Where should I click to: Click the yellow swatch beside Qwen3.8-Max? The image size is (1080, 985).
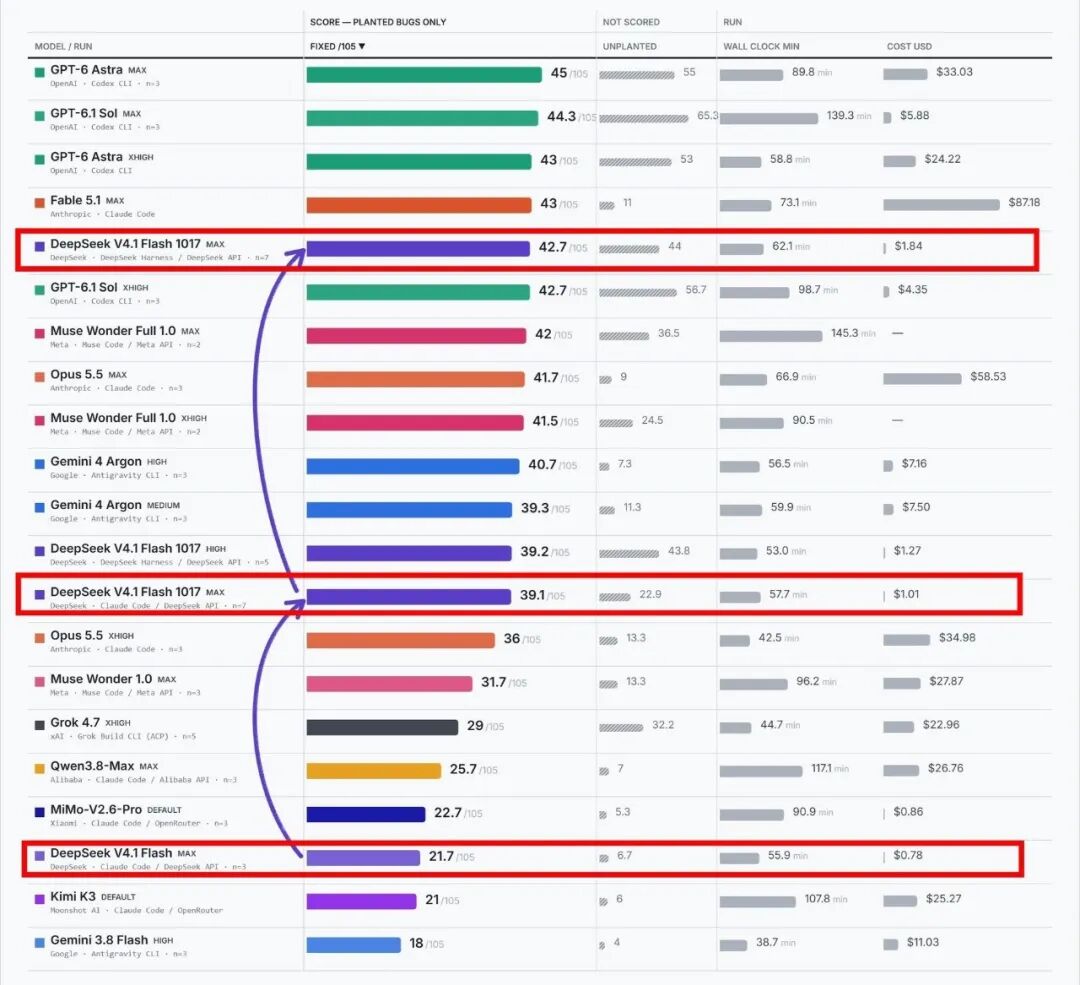coord(40,768)
